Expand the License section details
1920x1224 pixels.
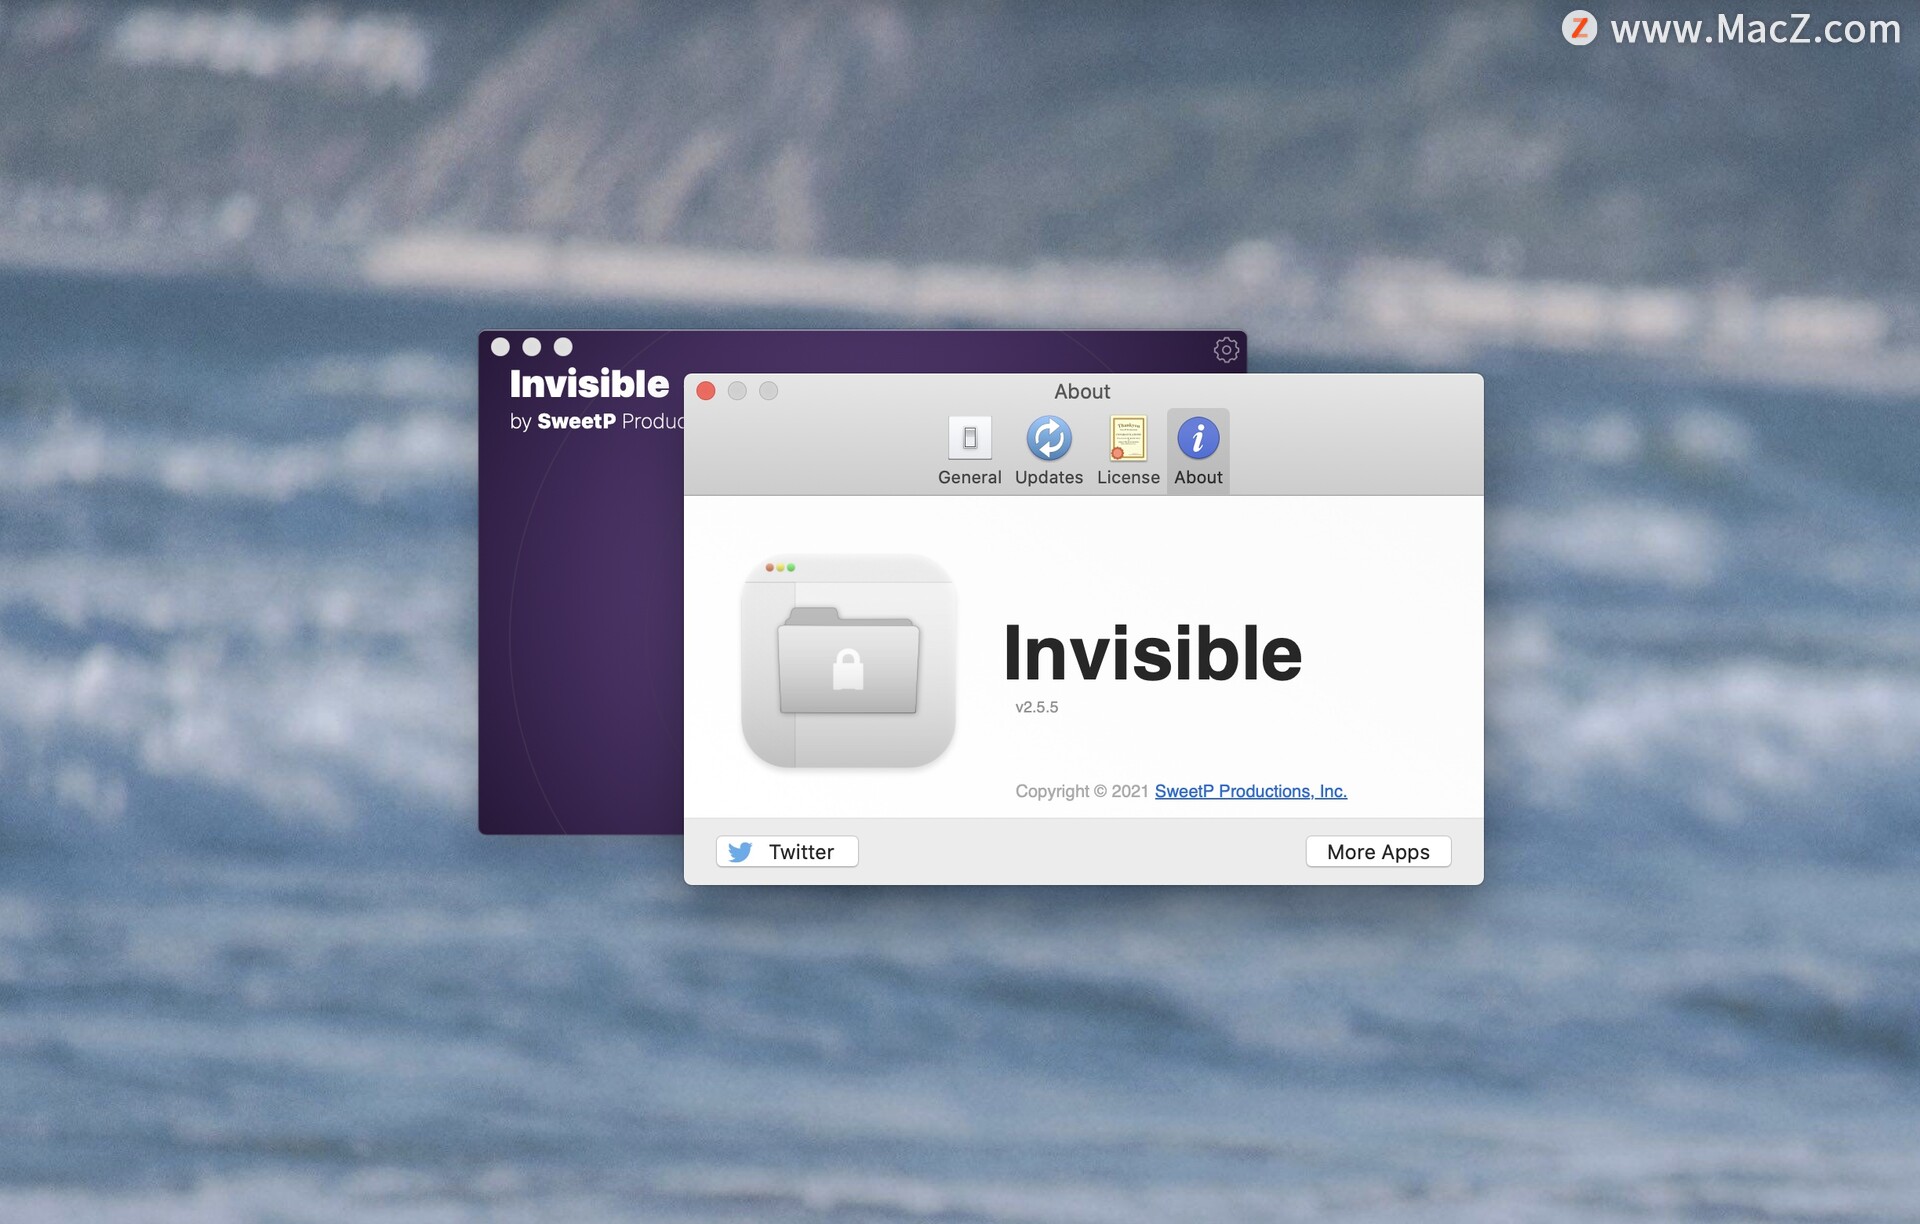[1129, 448]
